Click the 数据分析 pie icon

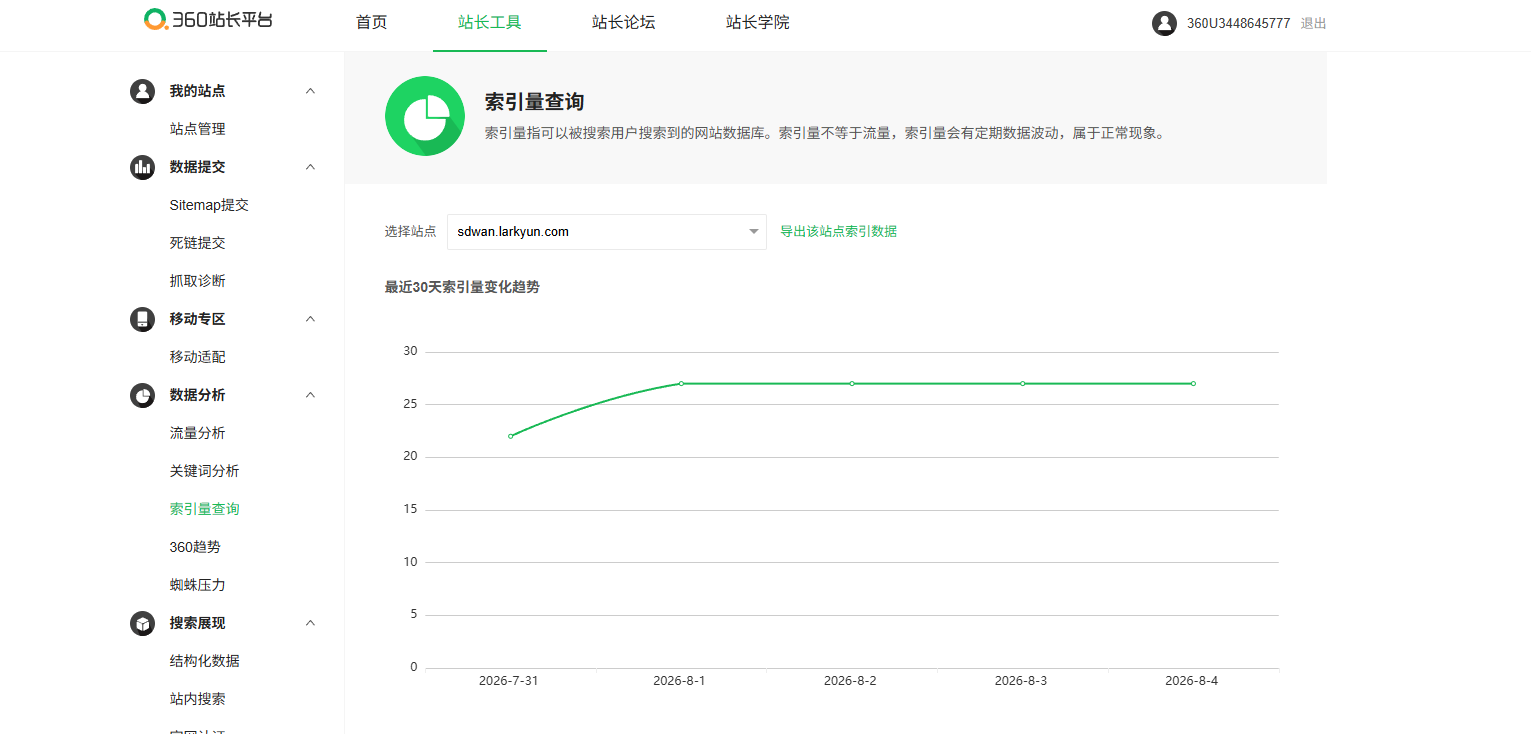142,395
